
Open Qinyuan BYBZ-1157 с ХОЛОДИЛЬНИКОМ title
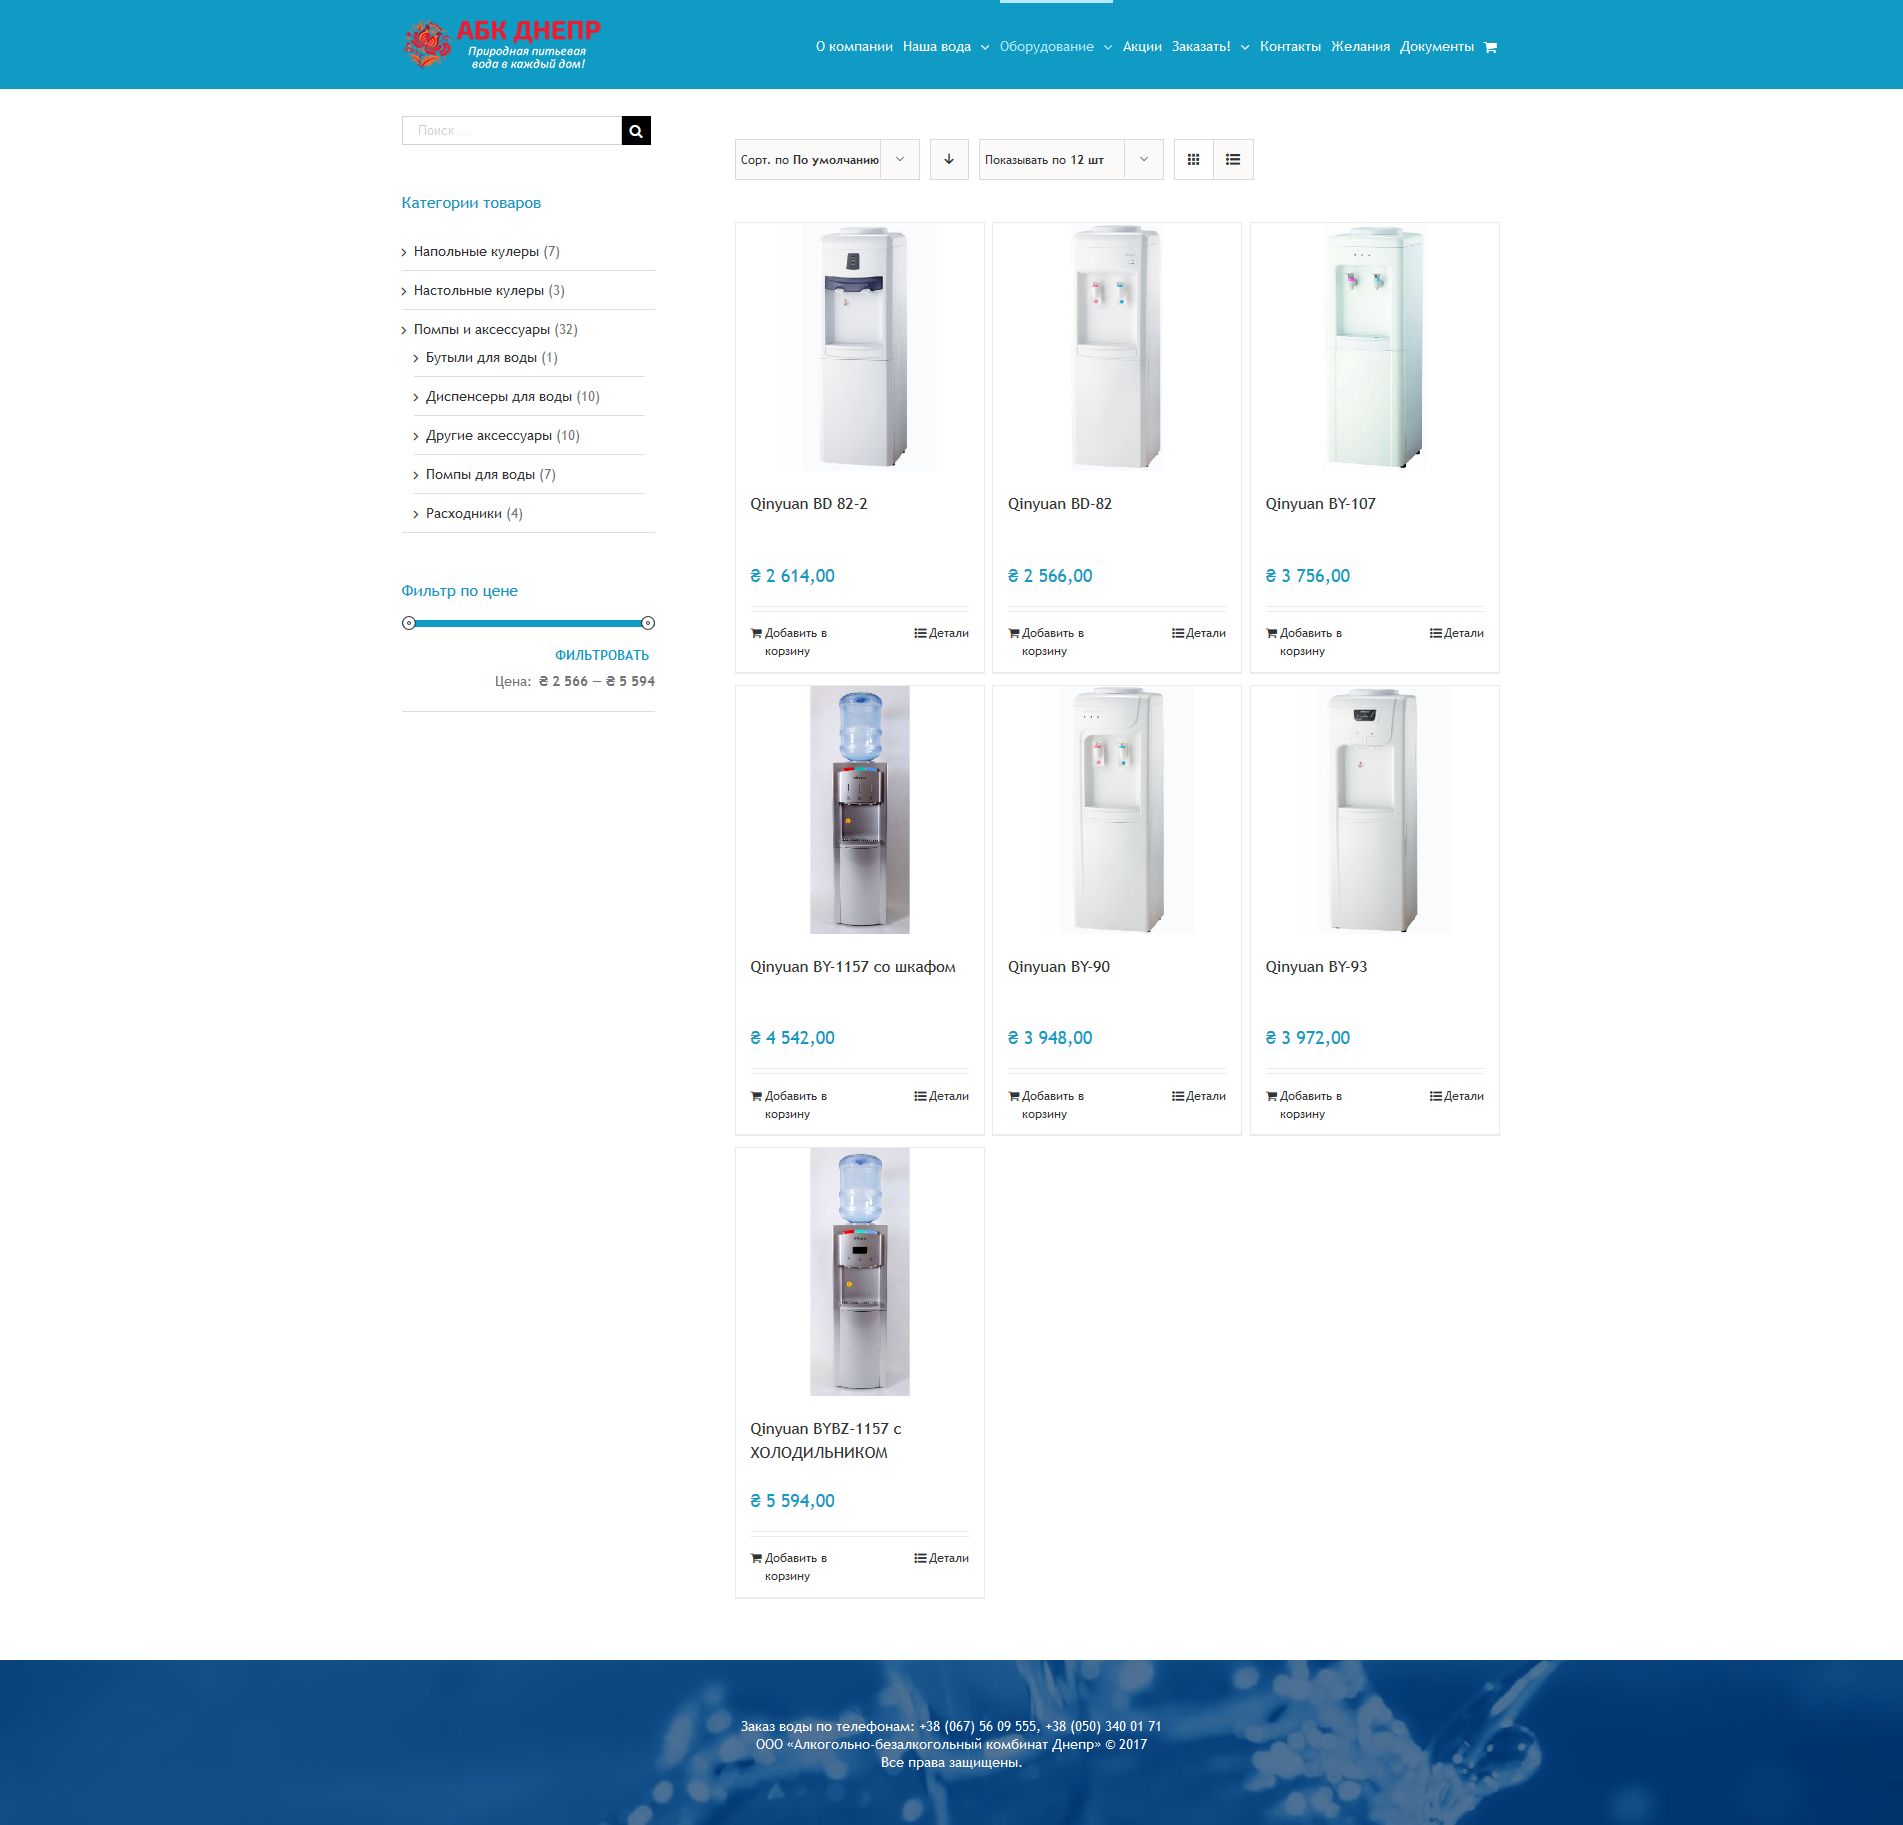(x=826, y=1441)
